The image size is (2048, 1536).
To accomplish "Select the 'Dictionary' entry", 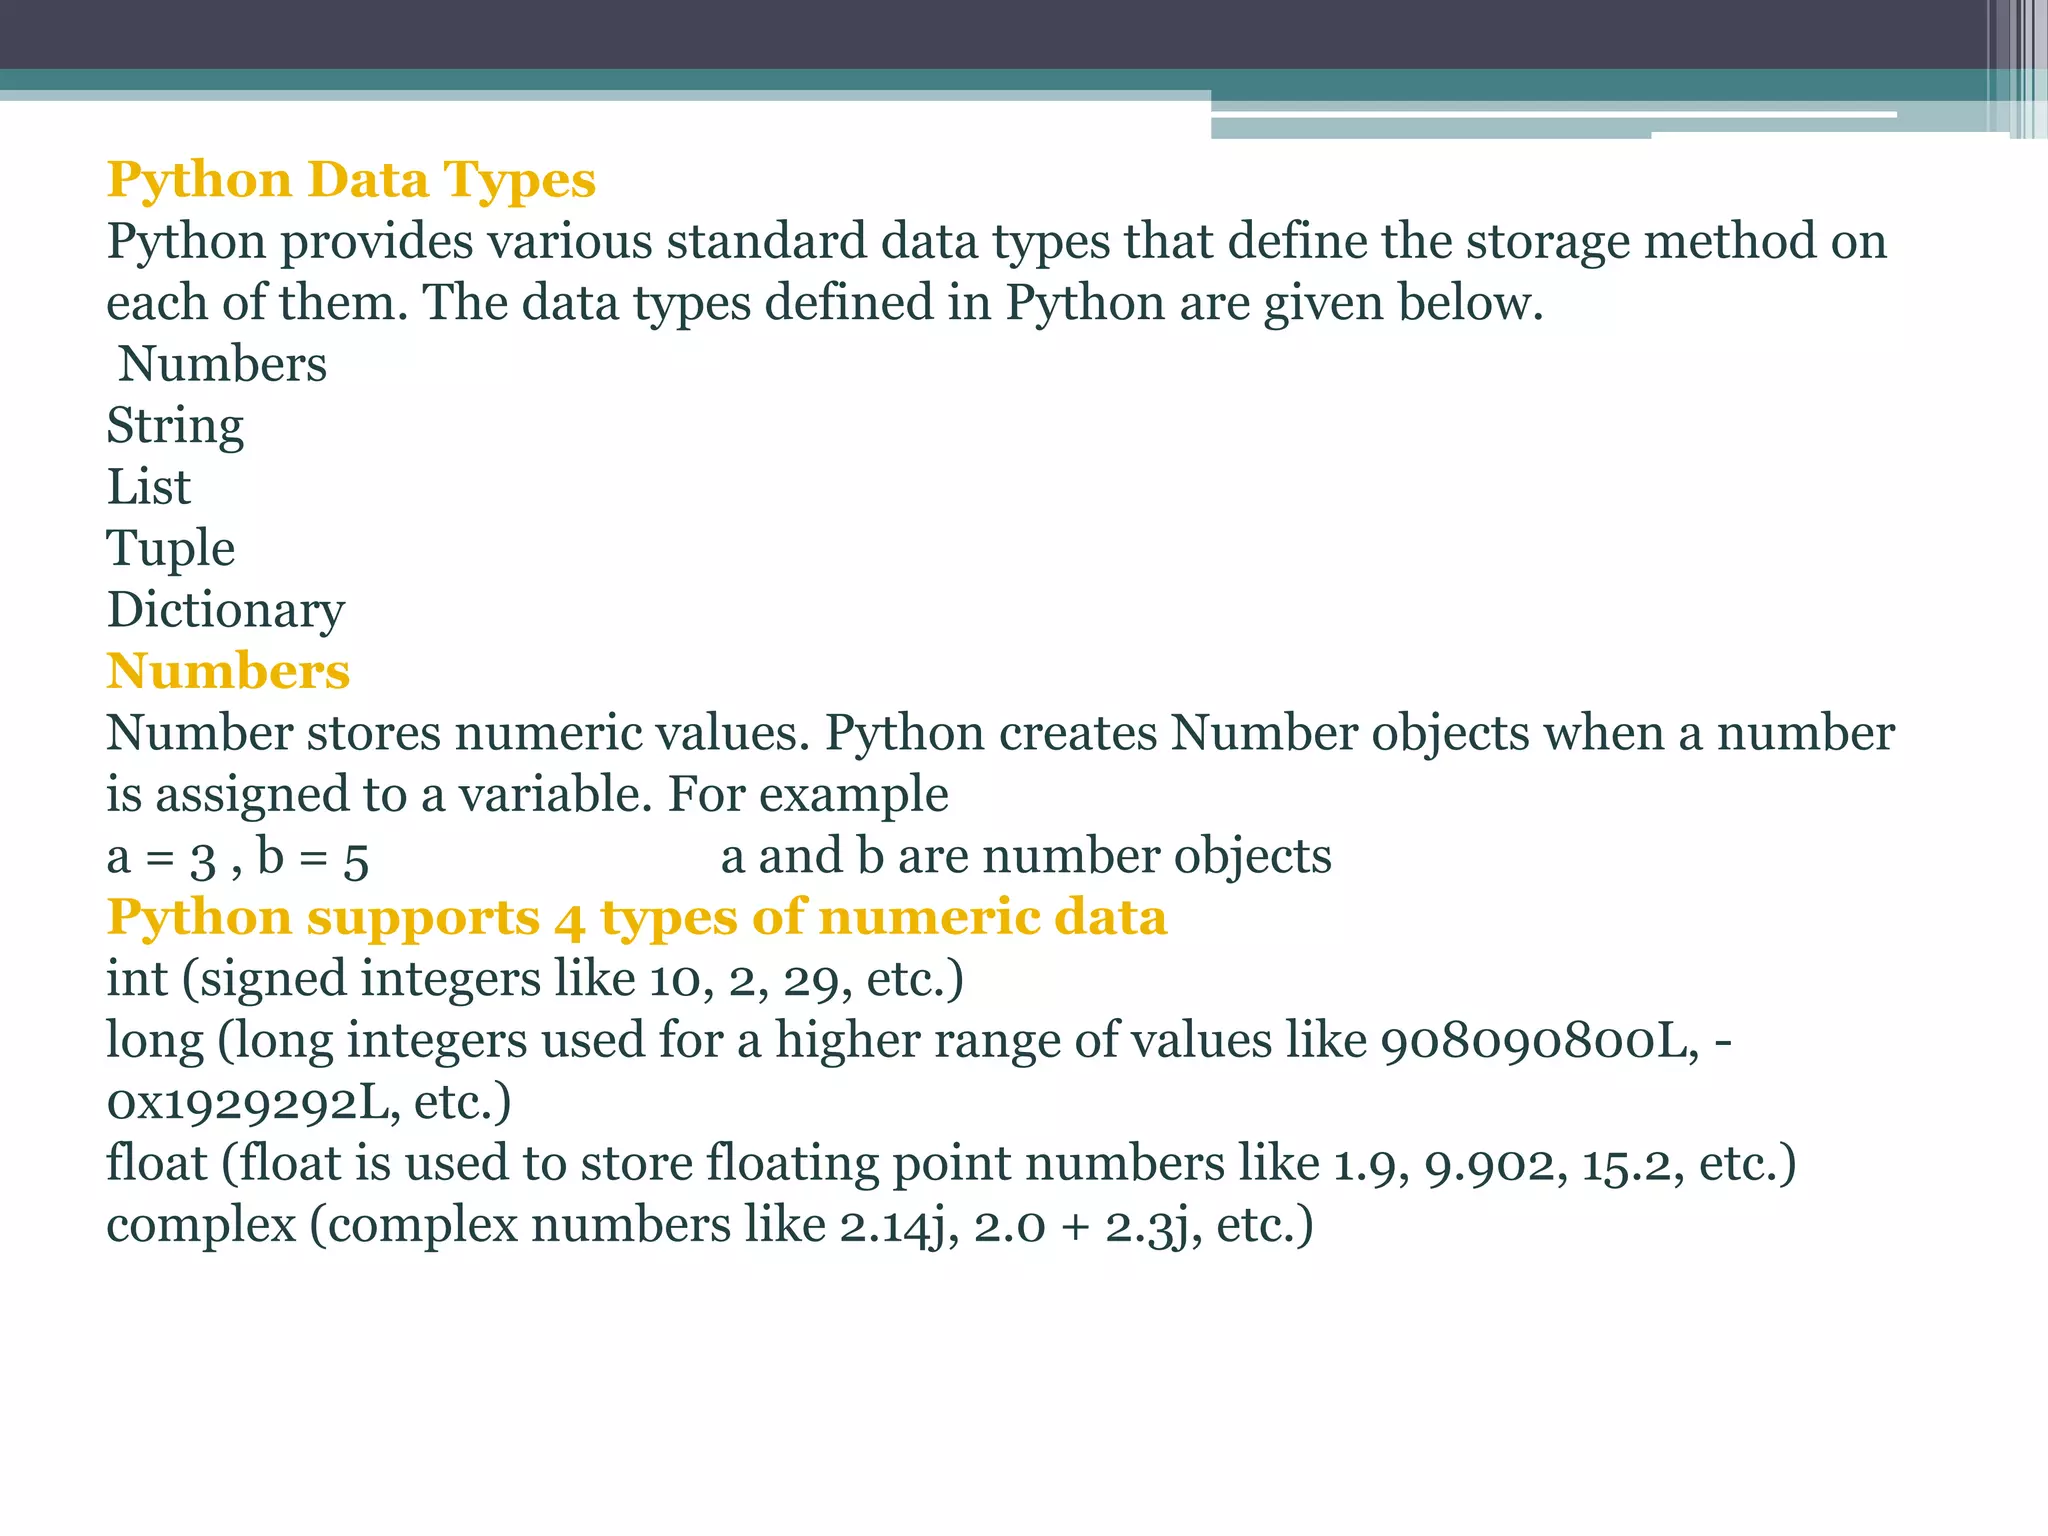I will [226, 611].
